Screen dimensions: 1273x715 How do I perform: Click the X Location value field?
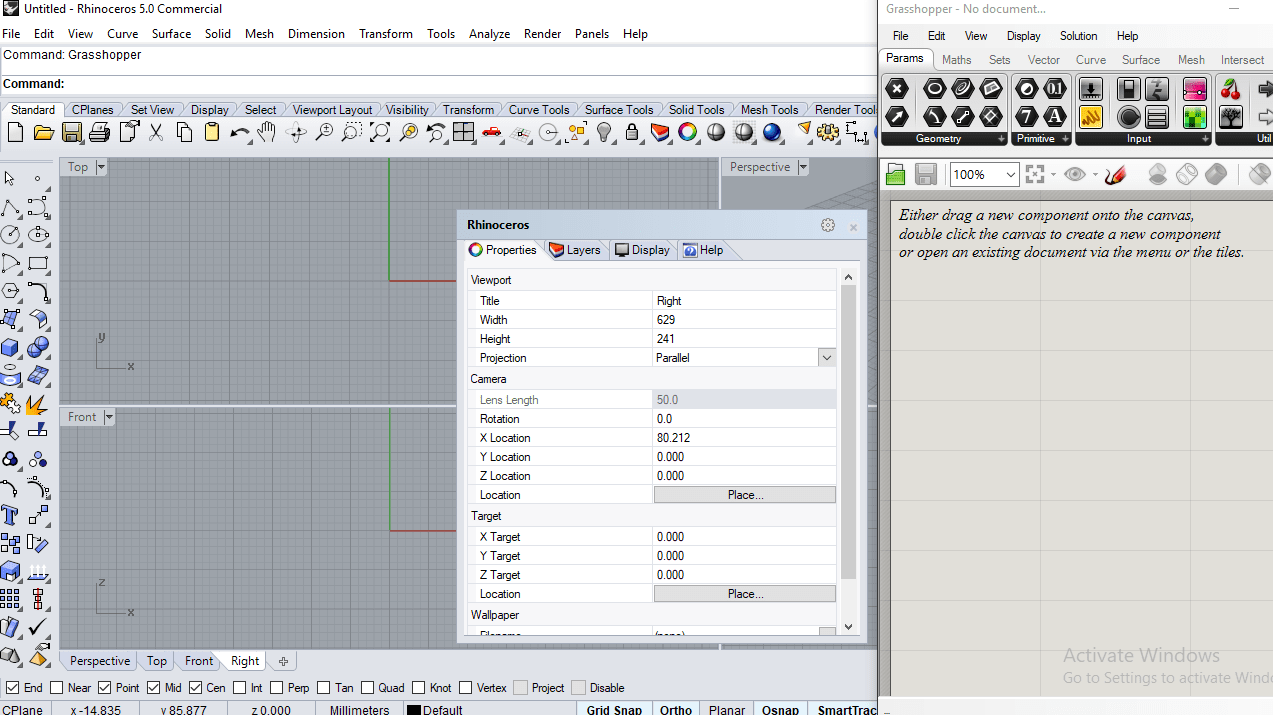pos(744,438)
